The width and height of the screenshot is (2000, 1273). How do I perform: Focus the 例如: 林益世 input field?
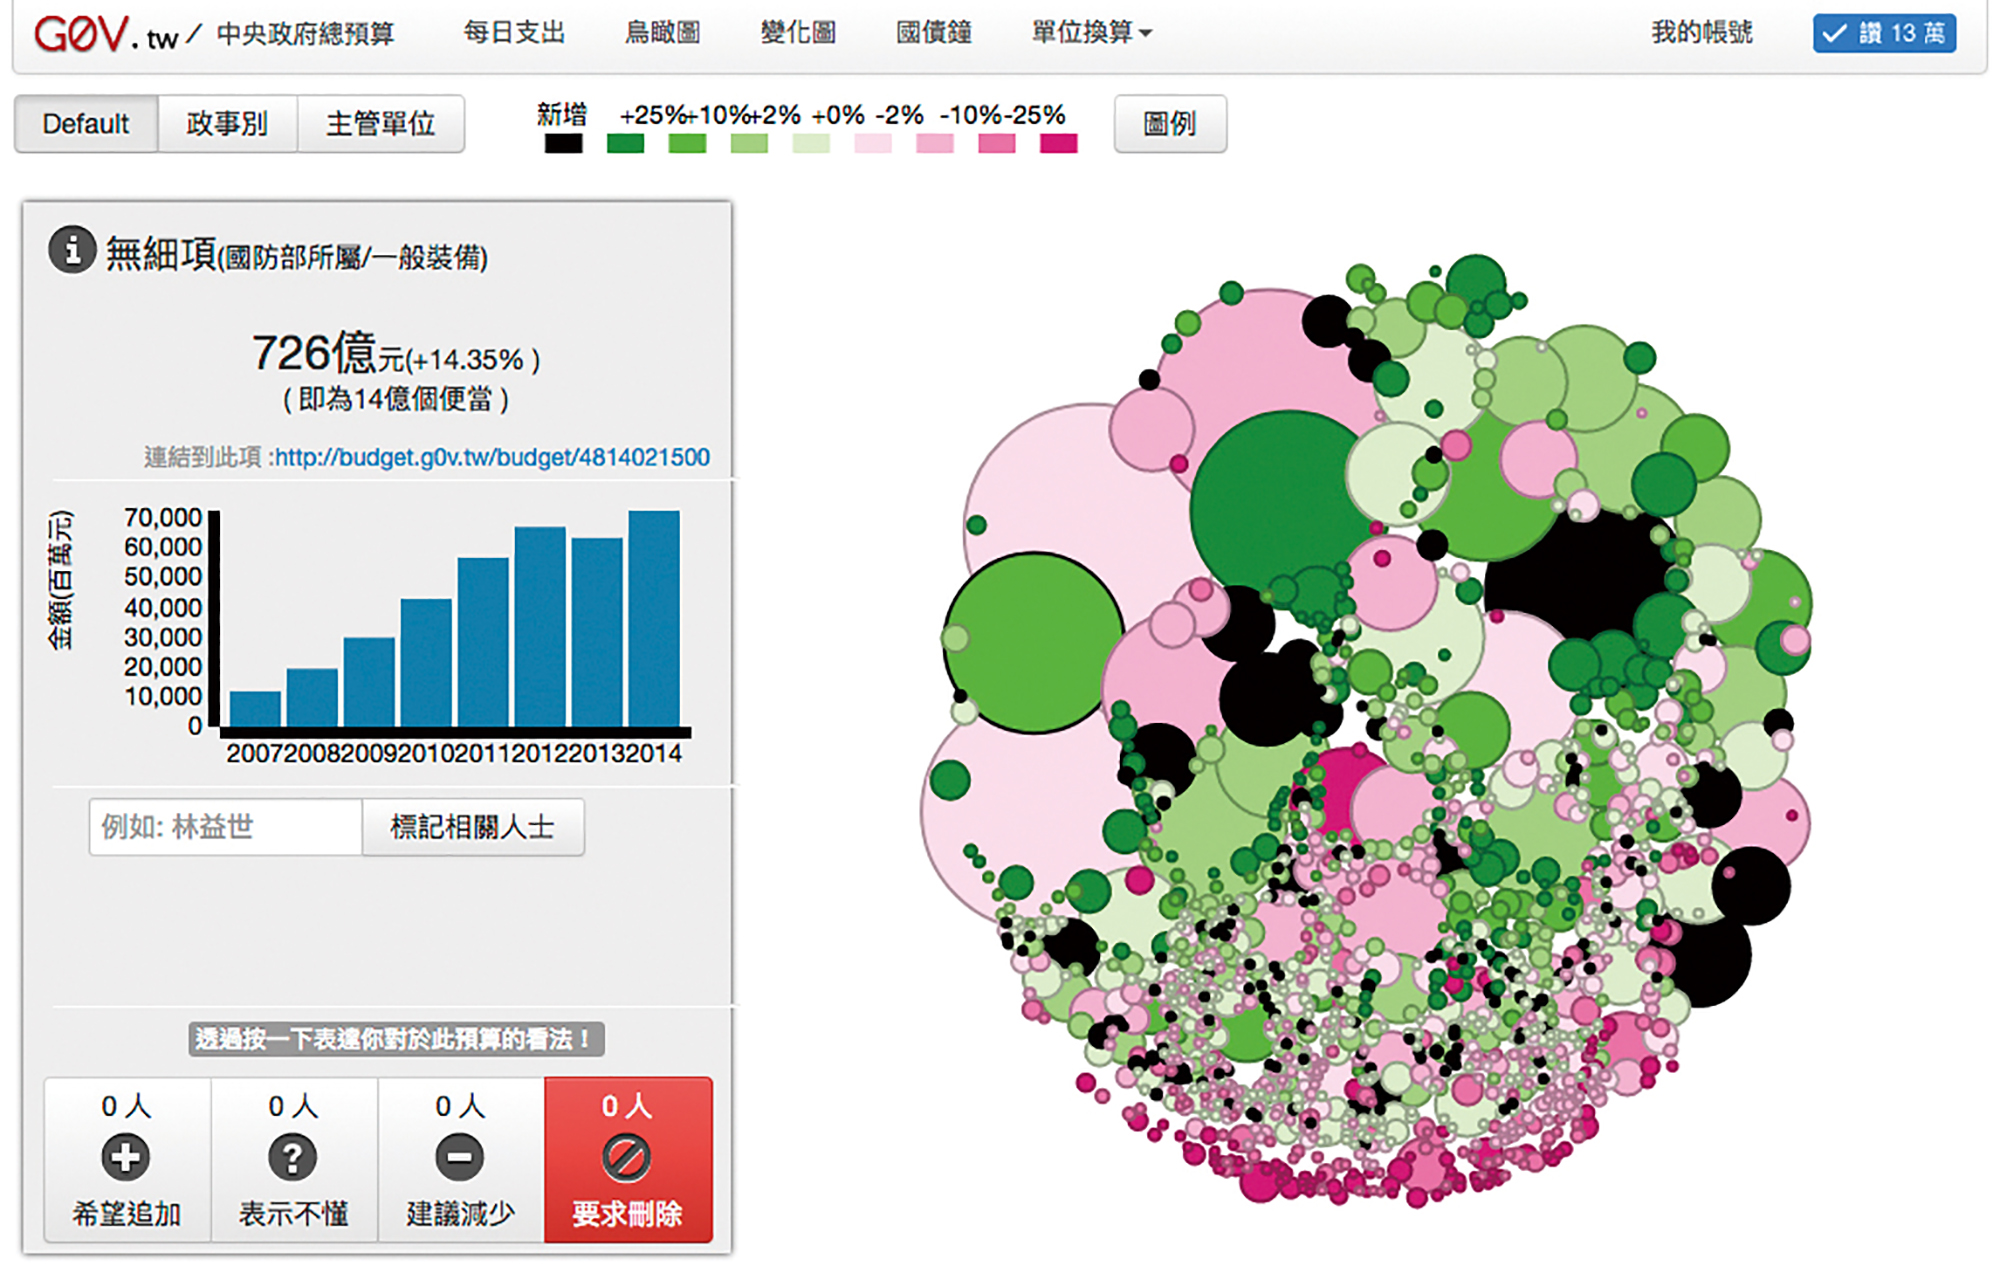pos(226,827)
